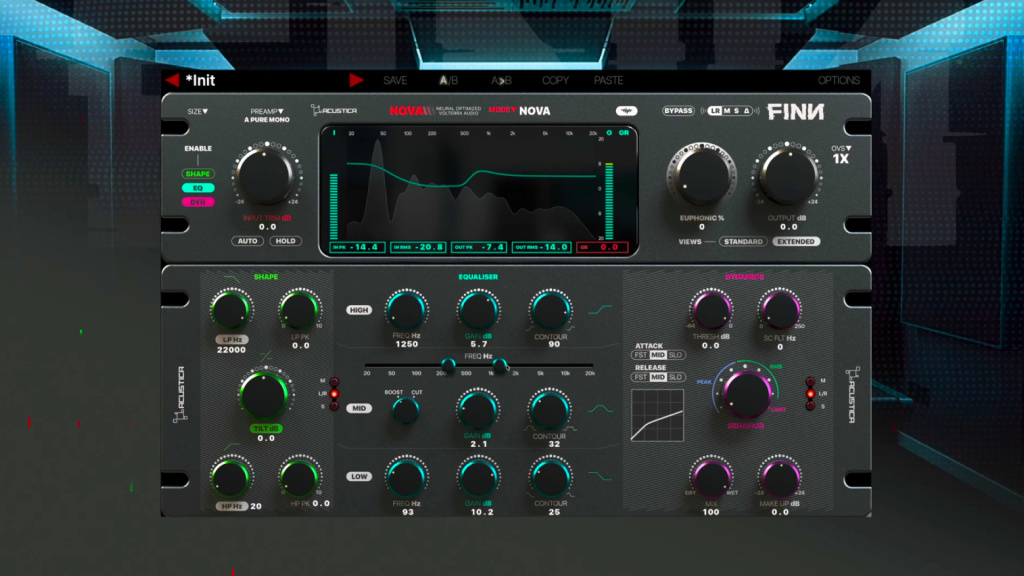
Task: Click the high shelf curve icon
Action: tap(600, 310)
